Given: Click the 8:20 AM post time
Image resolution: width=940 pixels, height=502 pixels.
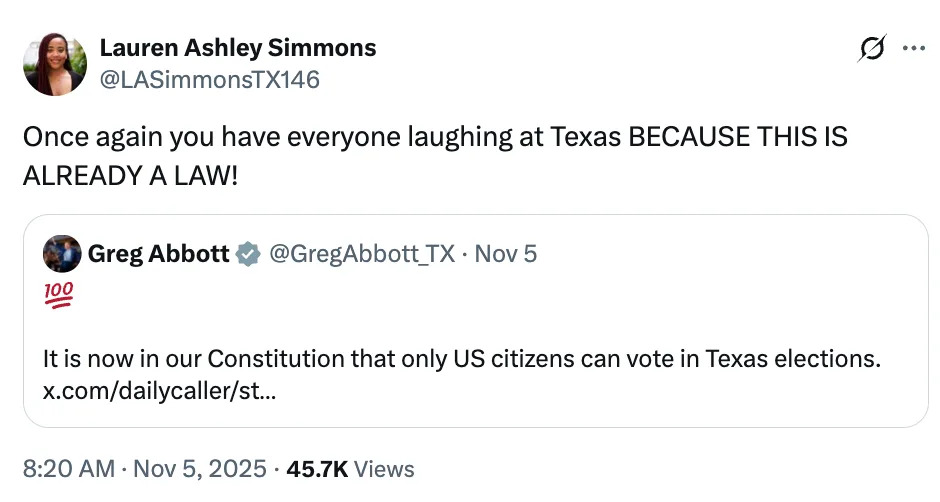Looking at the screenshot, I should coord(69,468).
